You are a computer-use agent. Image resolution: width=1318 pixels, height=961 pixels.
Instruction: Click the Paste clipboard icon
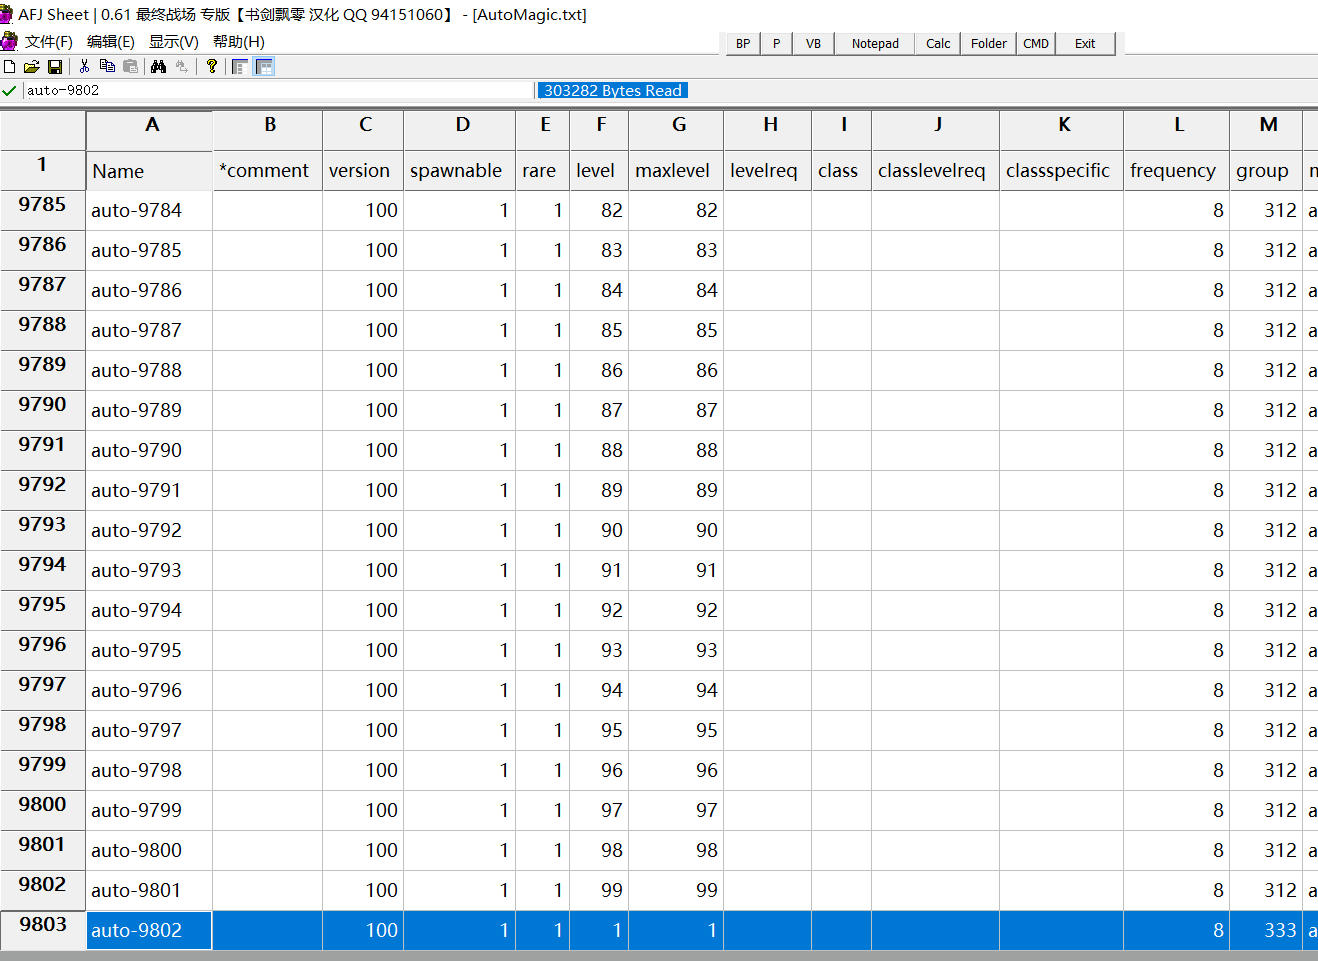pos(130,67)
